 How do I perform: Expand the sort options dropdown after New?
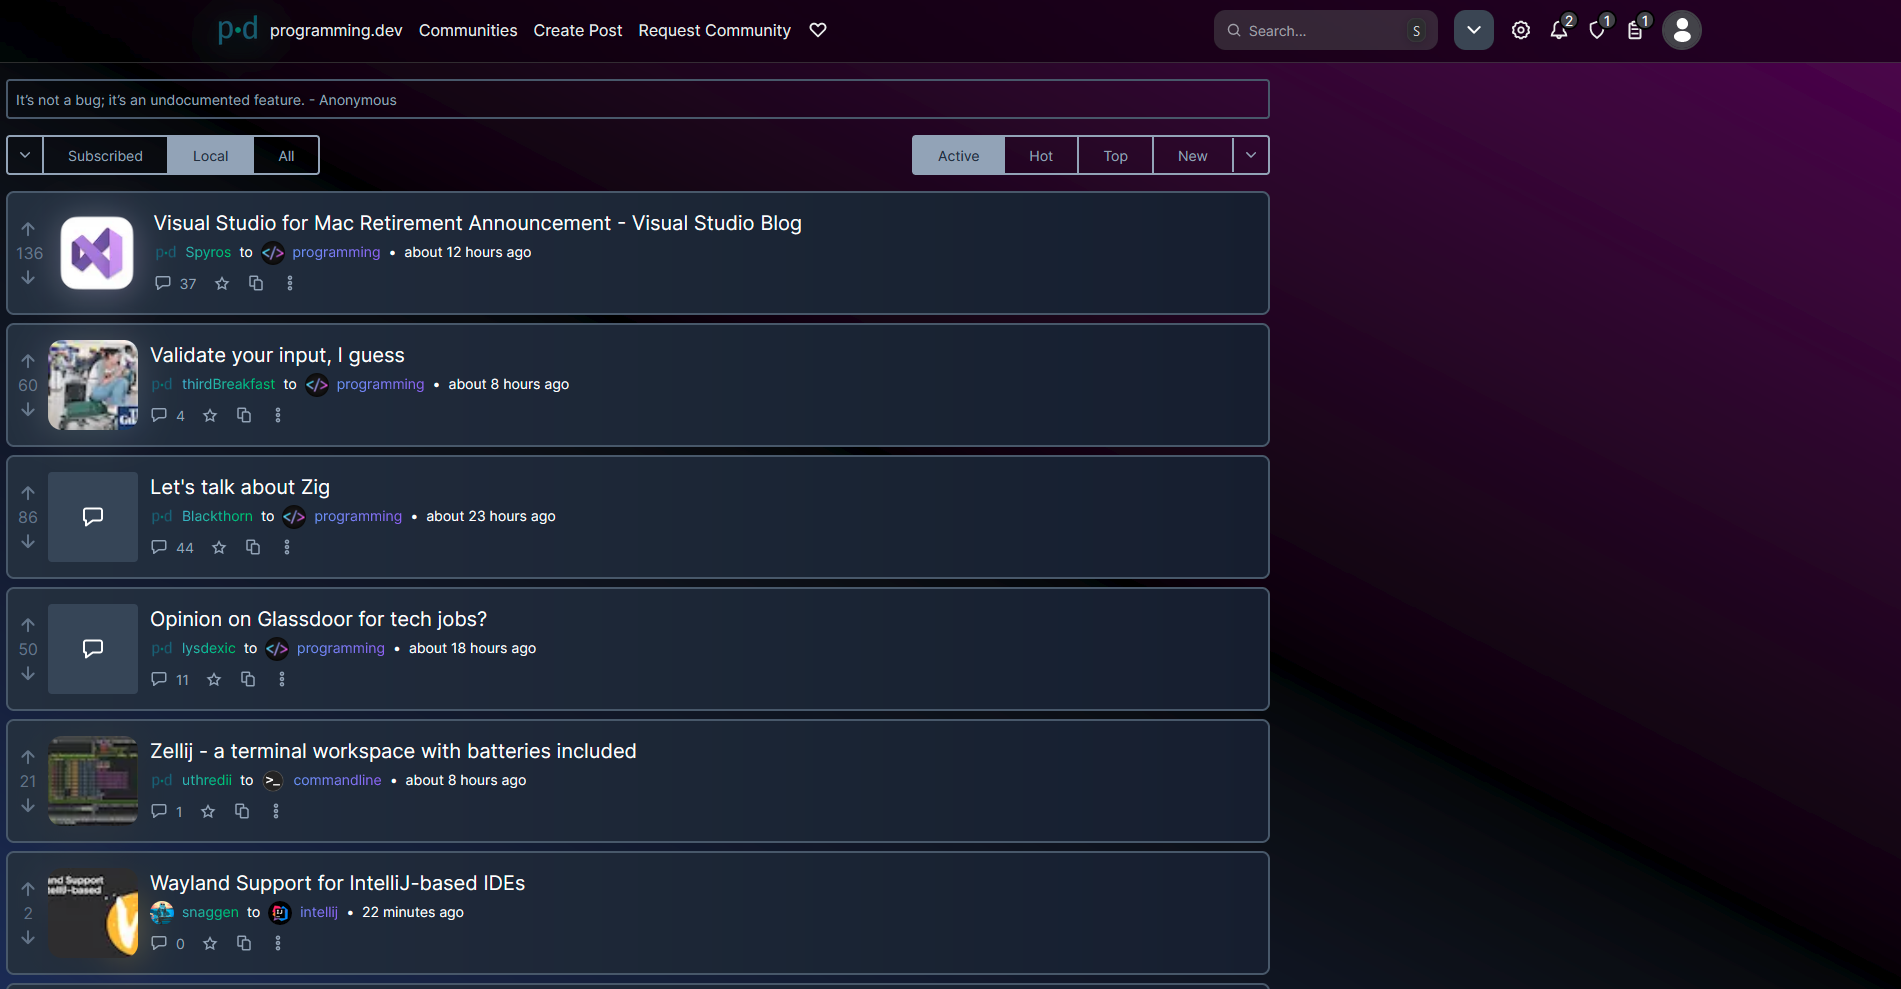click(x=1250, y=156)
